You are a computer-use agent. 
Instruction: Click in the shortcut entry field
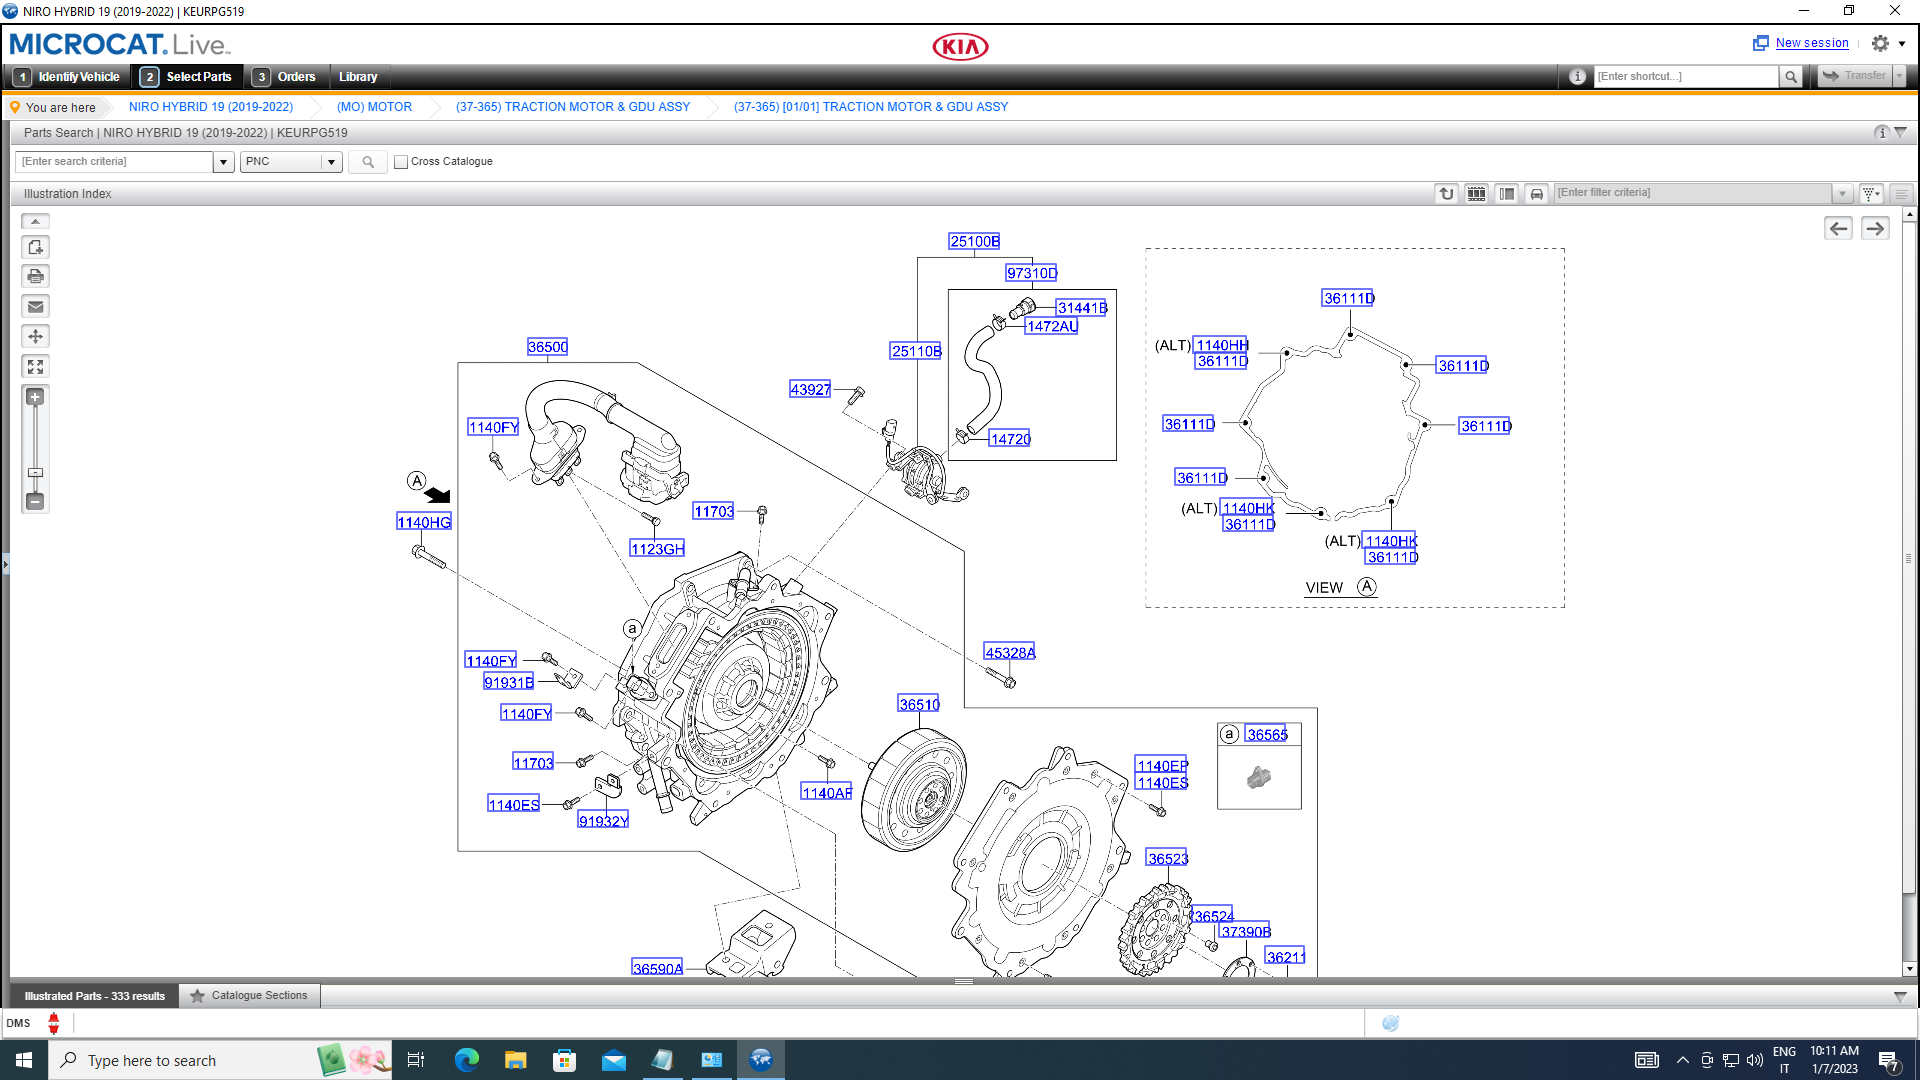(1686, 76)
